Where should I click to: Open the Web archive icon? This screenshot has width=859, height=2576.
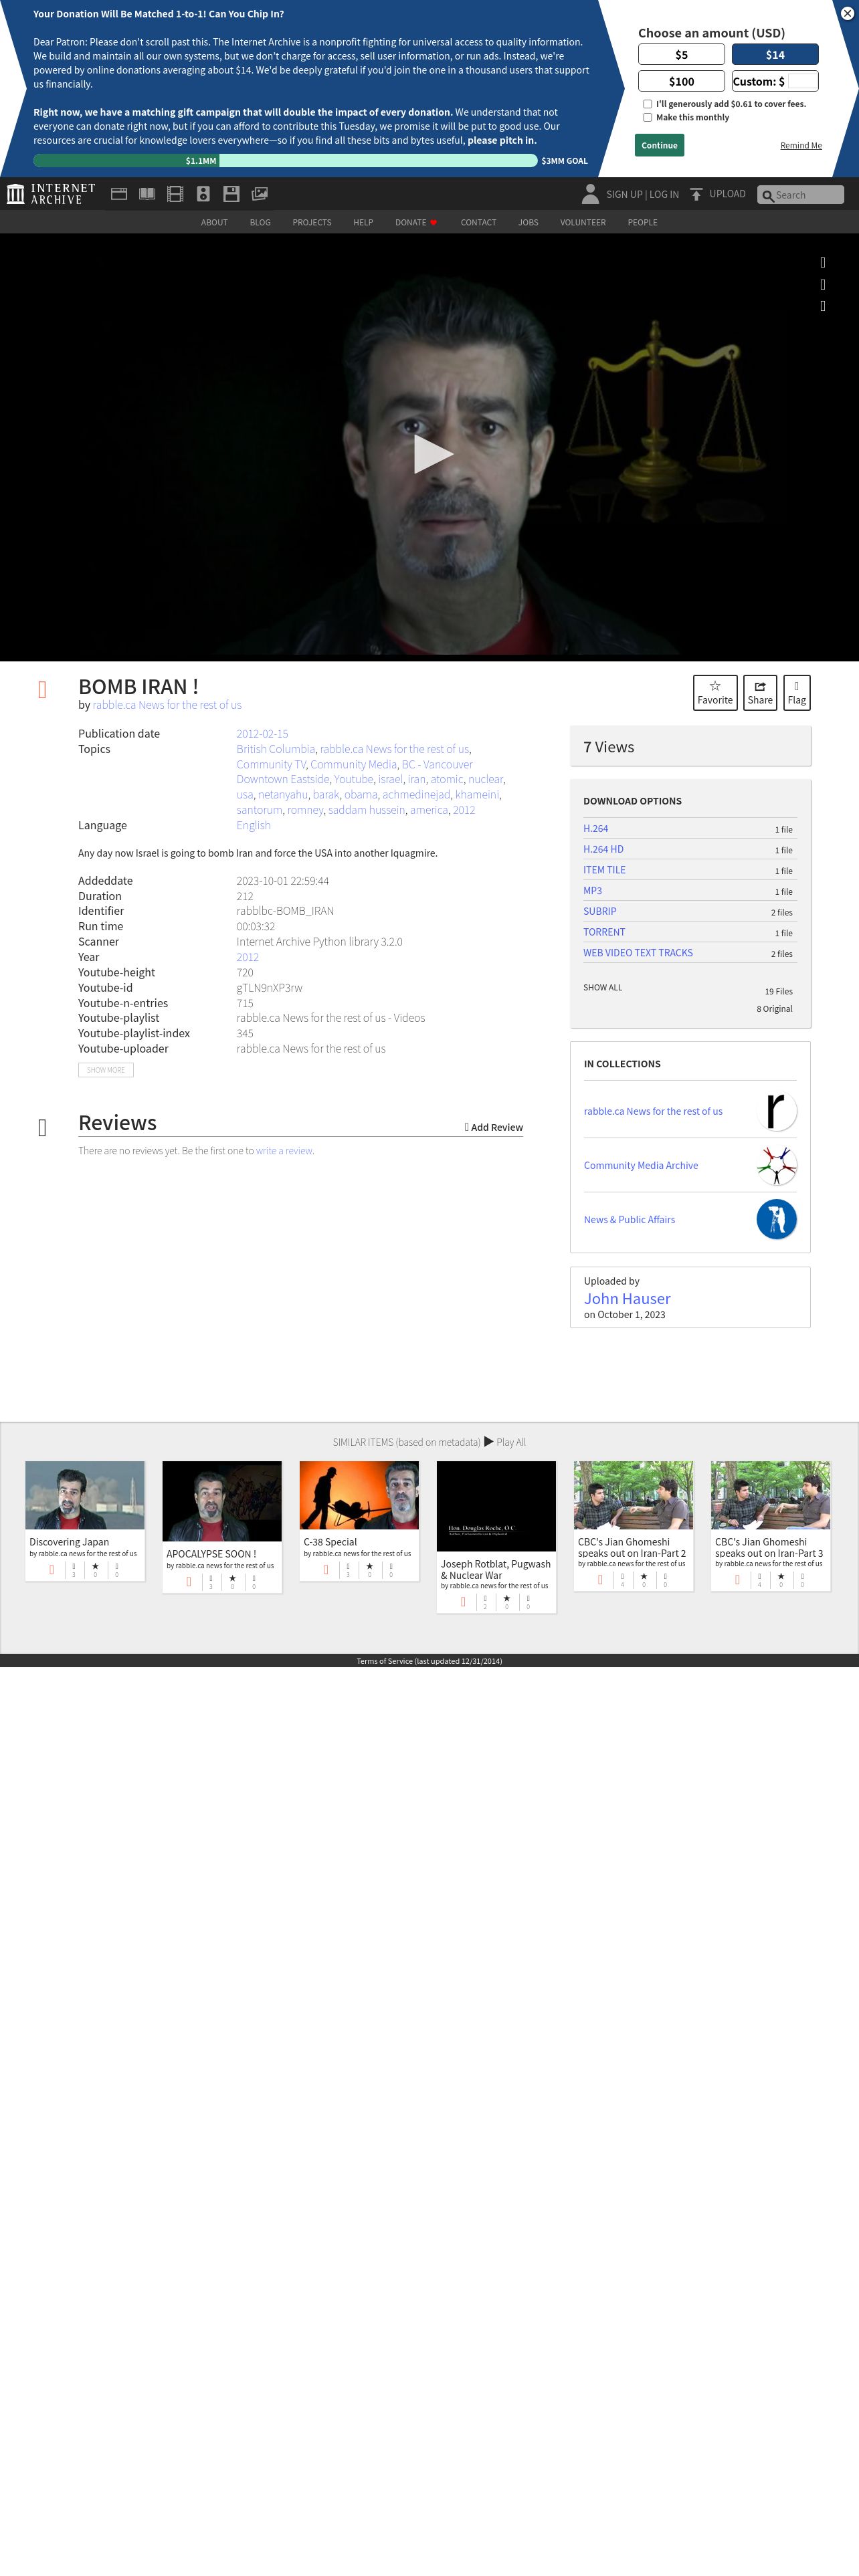(119, 194)
